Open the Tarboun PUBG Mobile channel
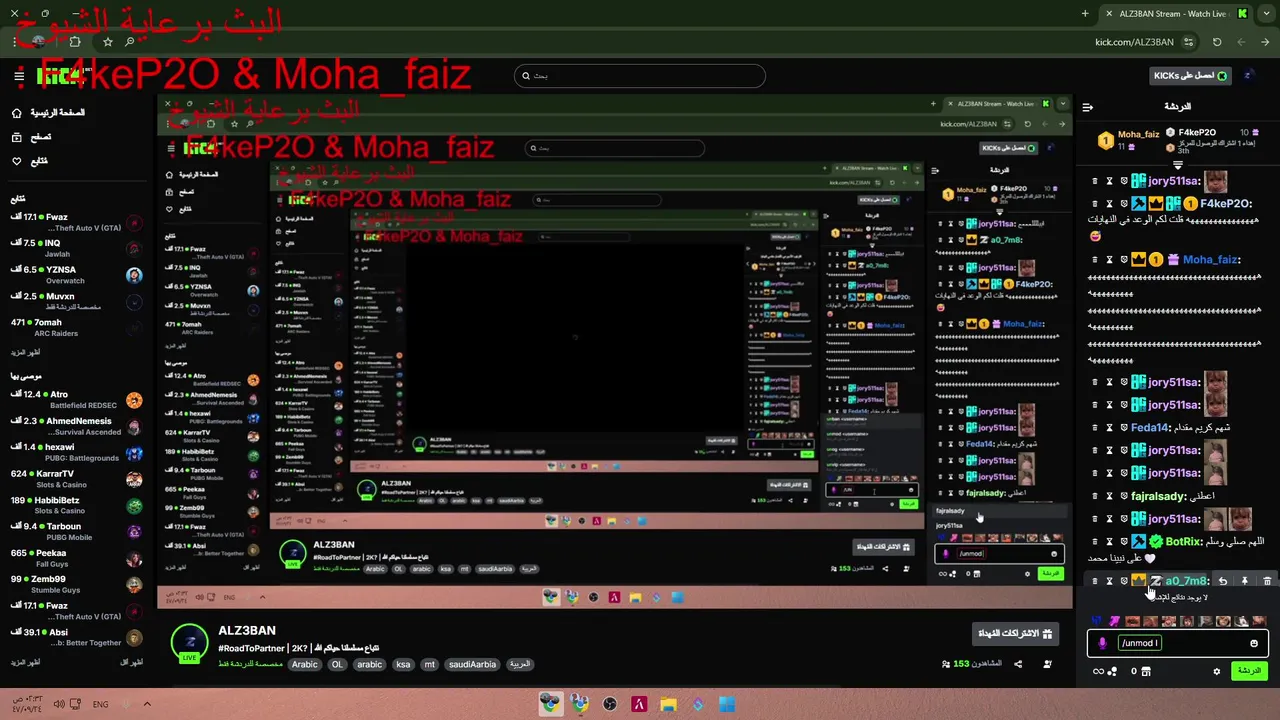Screen dimensions: 1280x720 76,532
